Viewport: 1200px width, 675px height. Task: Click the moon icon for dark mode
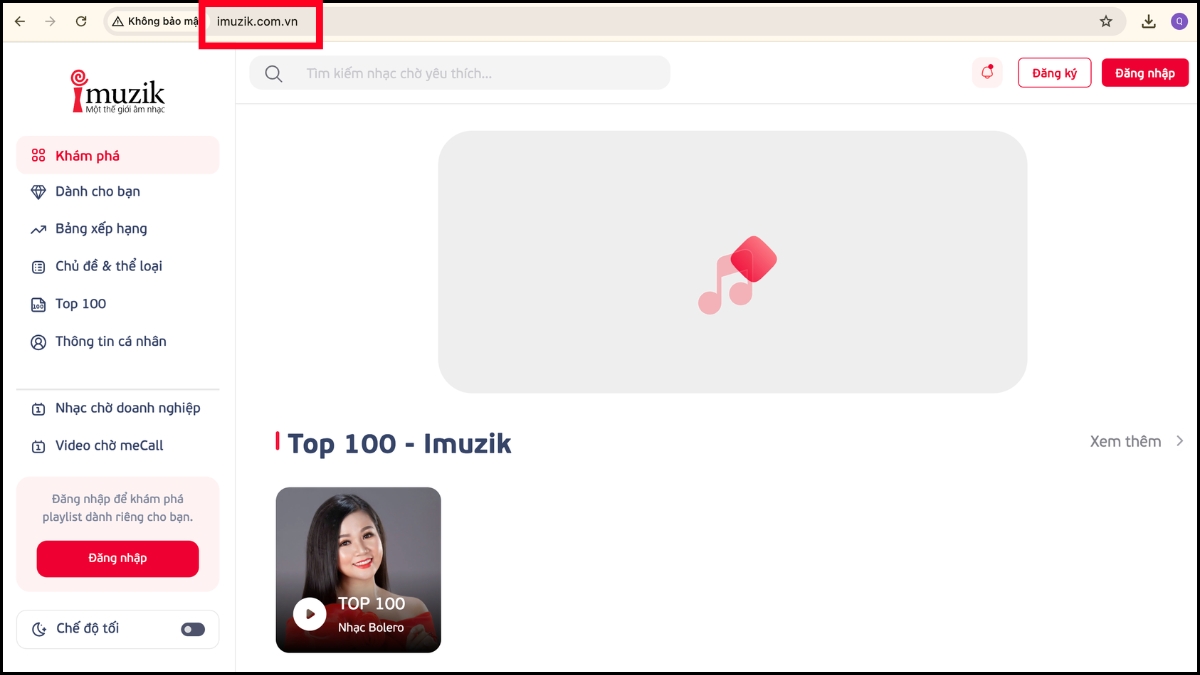[x=39, y=629]
